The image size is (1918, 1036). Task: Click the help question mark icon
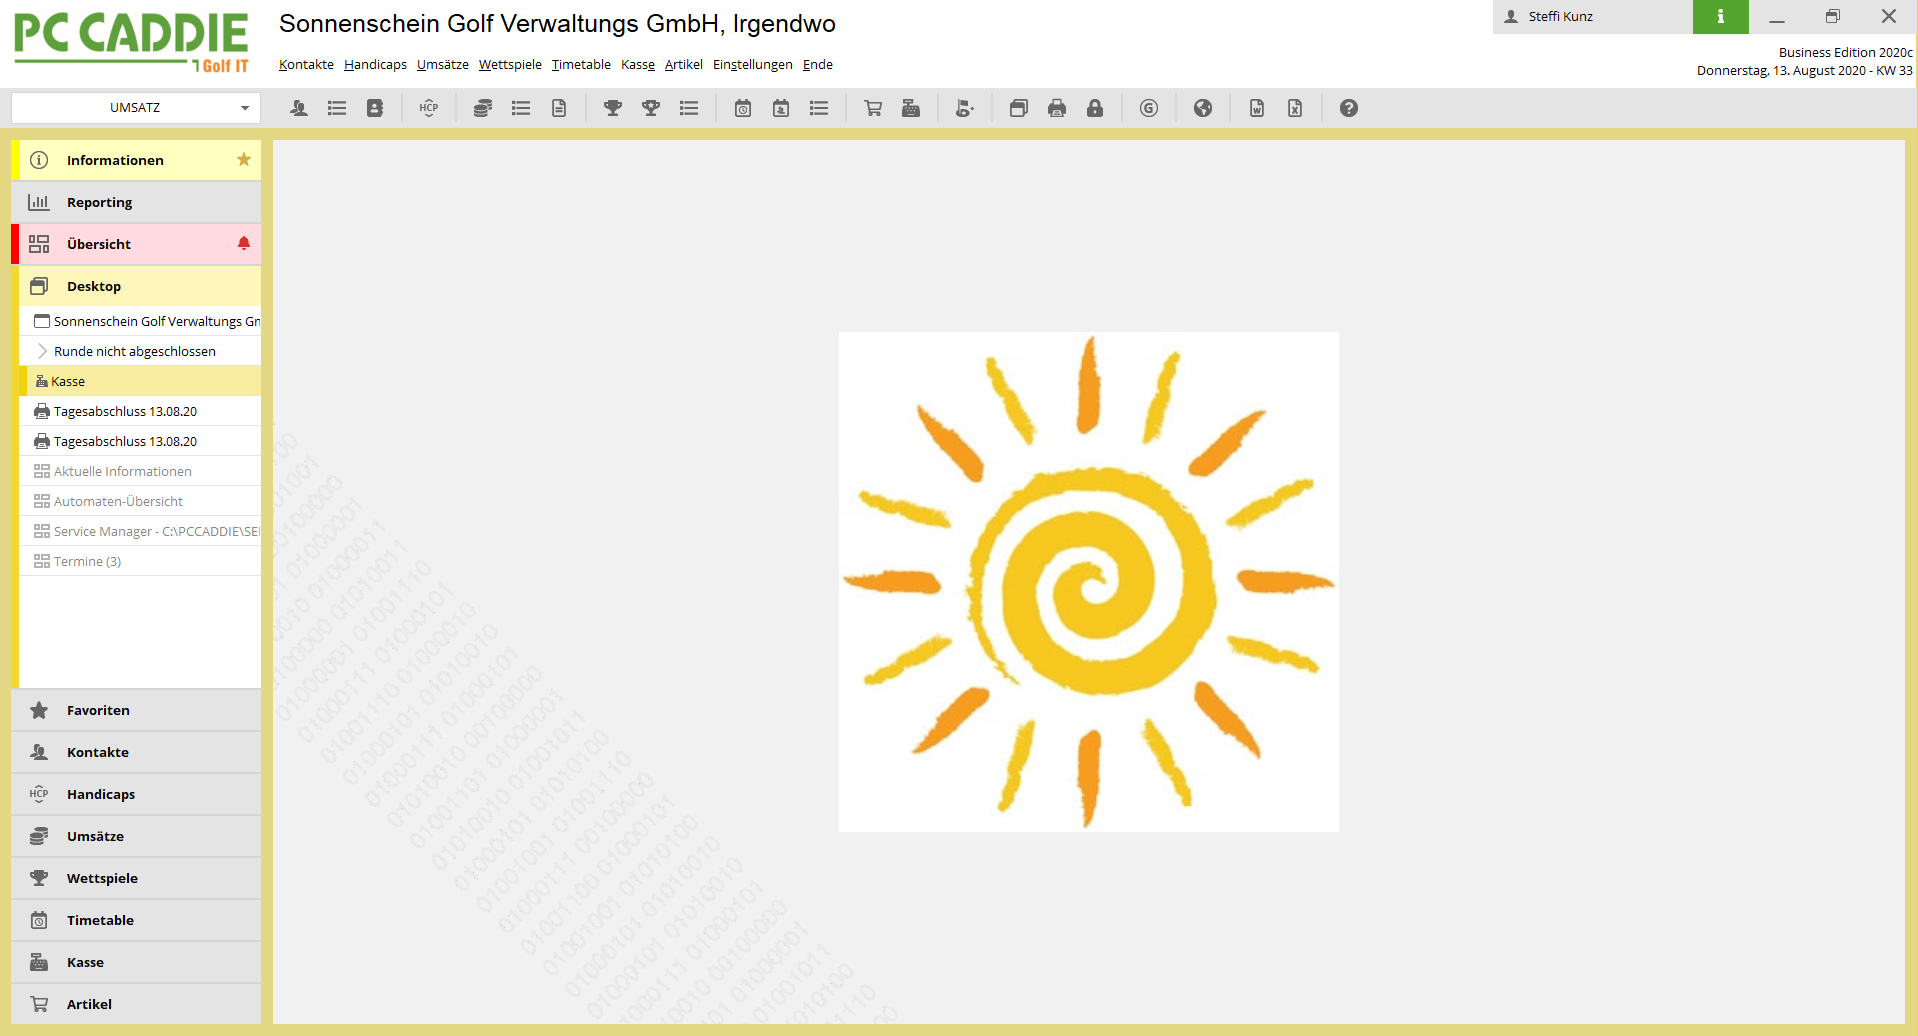pos(1349,108)
